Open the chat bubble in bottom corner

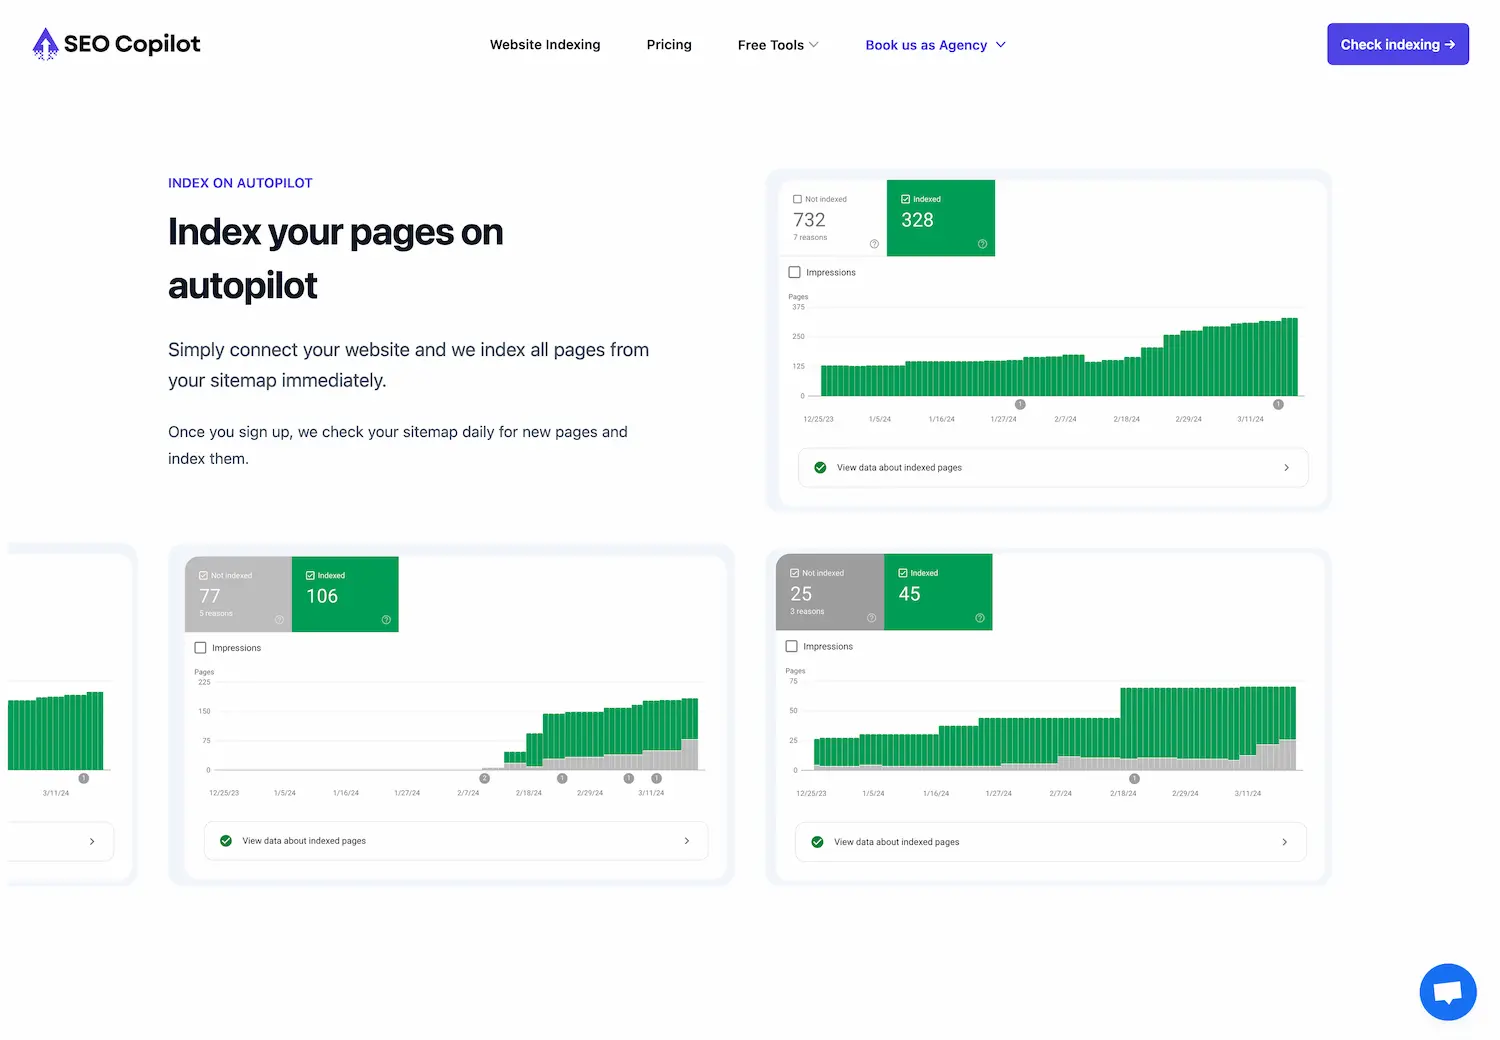click(x=1448, y=991)
